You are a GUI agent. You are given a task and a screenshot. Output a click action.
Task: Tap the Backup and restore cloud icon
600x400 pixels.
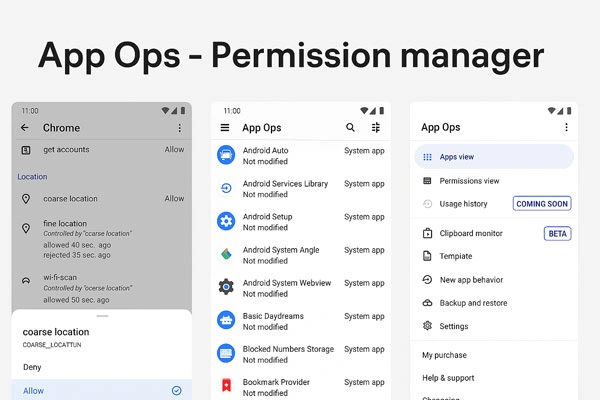427,303
